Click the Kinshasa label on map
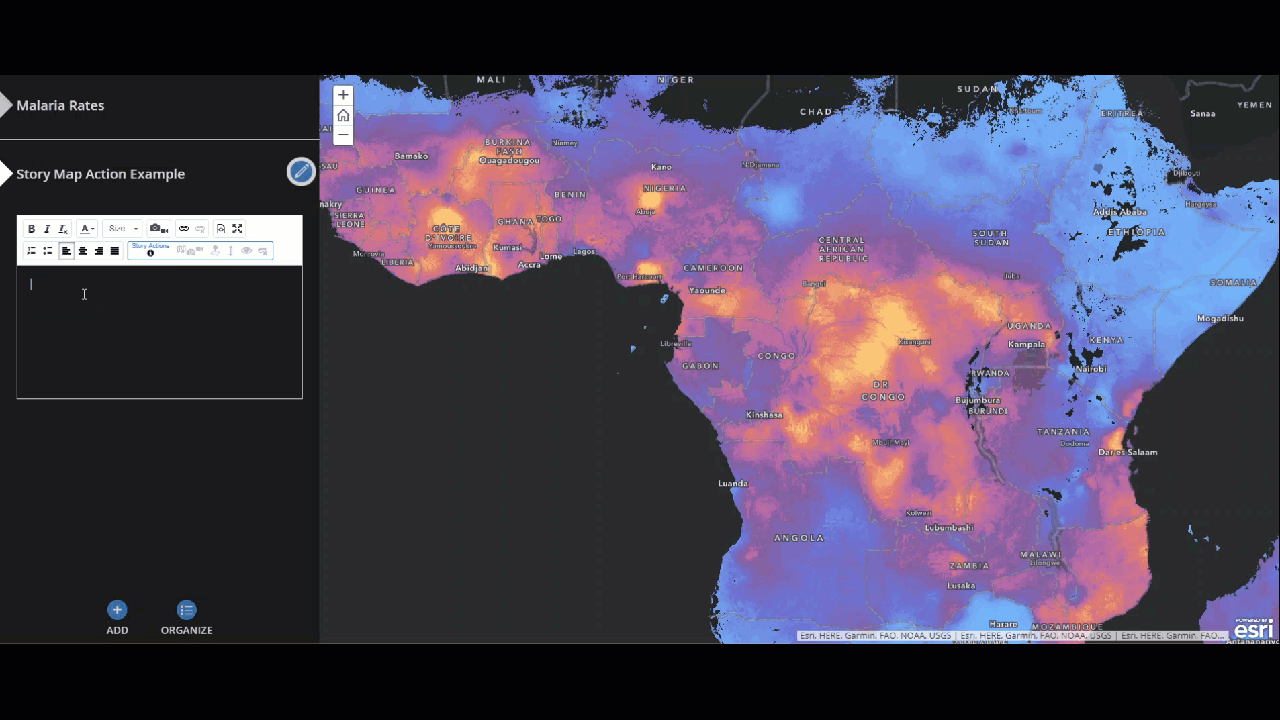Screen dimensions: 1280x720 tap(764, 414)
